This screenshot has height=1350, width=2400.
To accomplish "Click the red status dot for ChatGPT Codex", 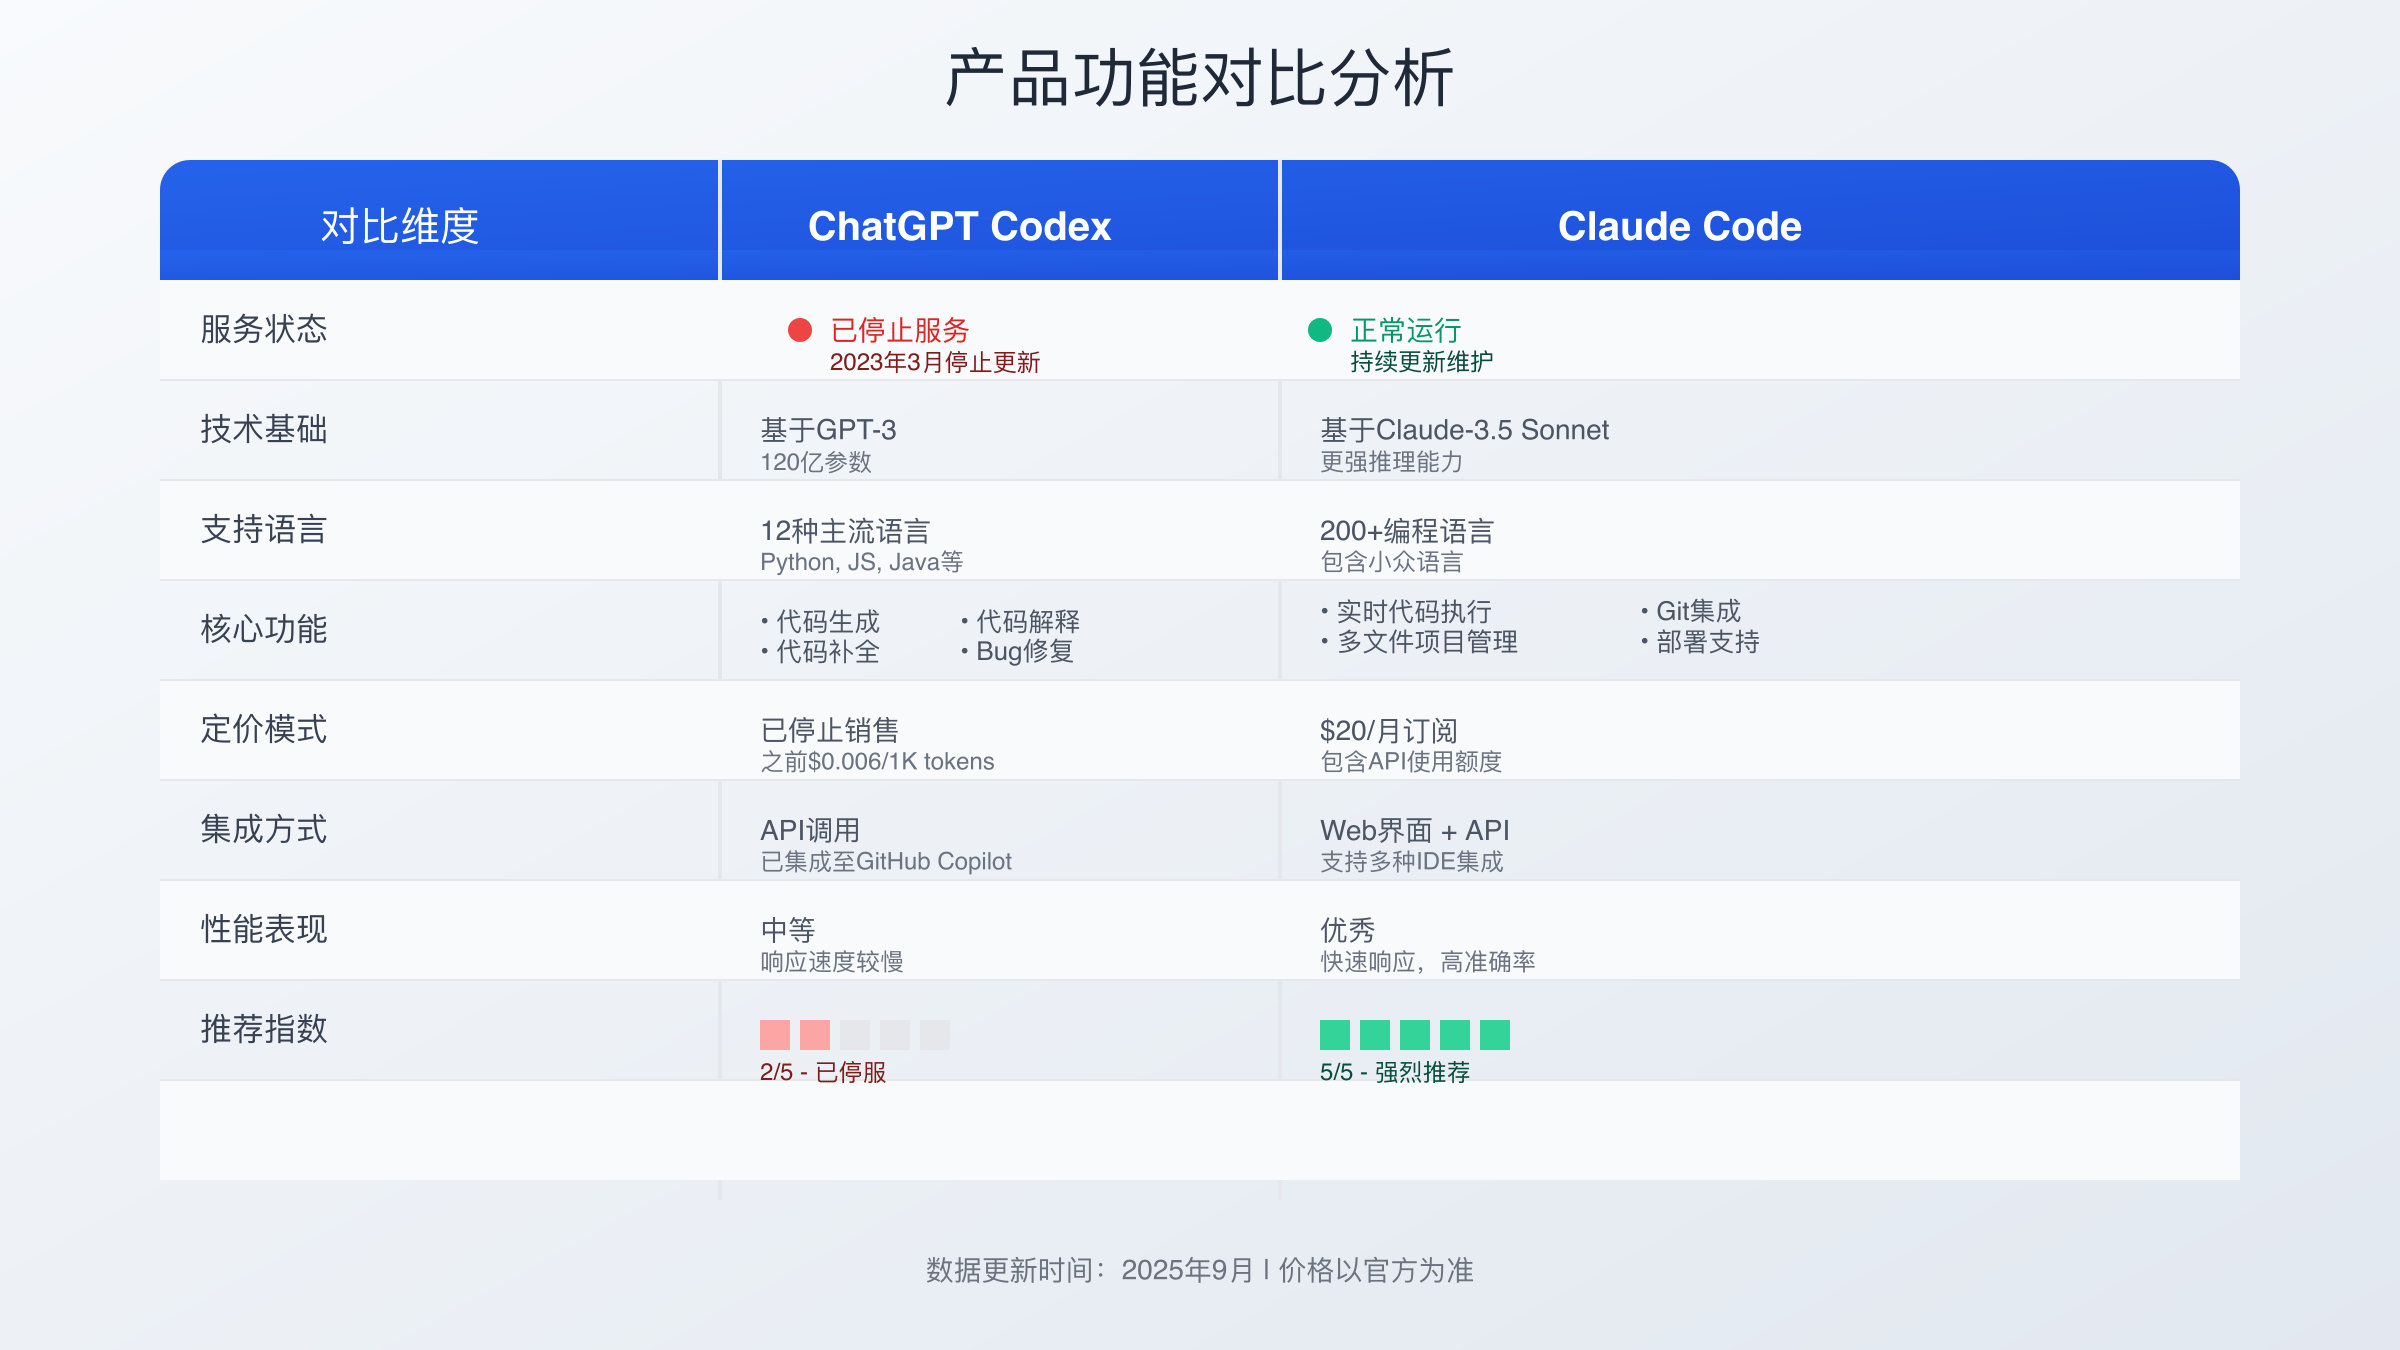I will pyautogui.click(x=800, y=330).
